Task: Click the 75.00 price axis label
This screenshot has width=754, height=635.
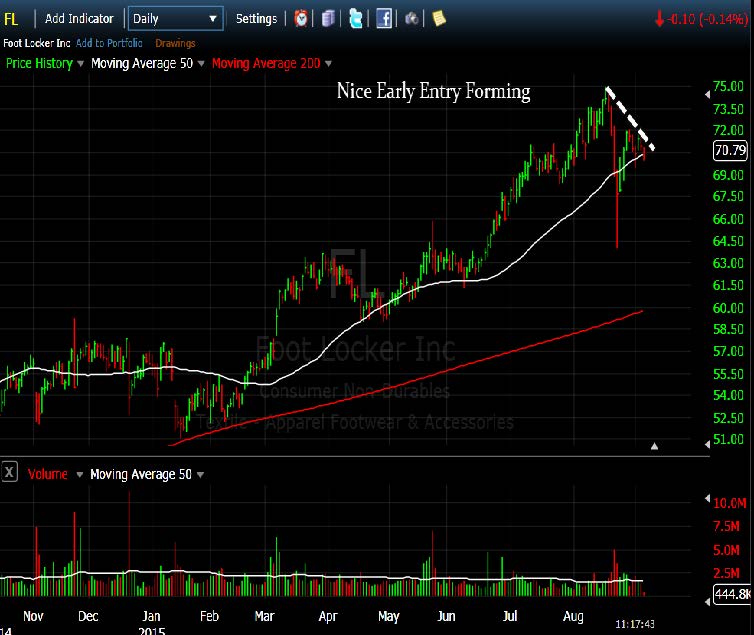Action: pos(728,87)
